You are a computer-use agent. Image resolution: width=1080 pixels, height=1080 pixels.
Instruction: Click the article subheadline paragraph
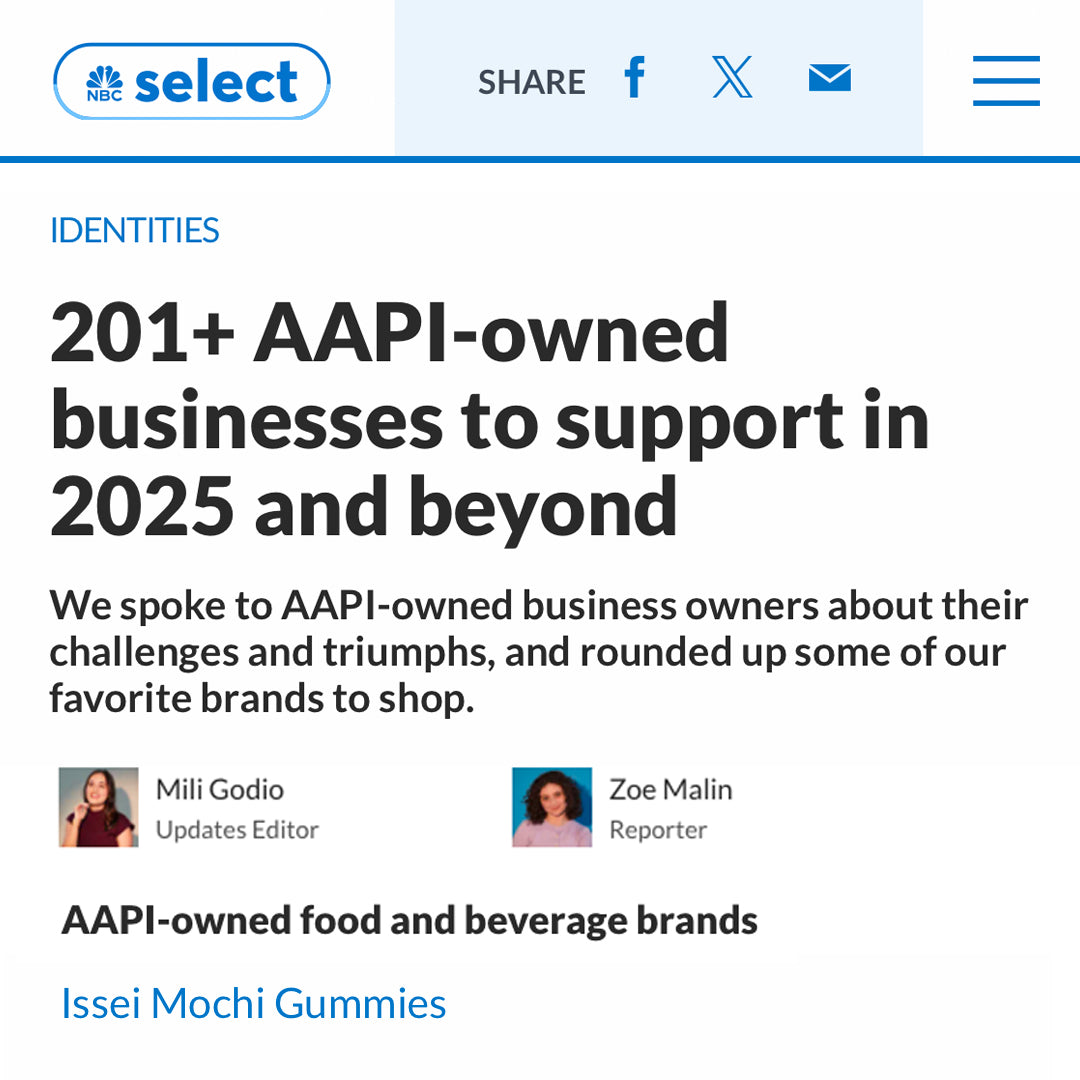[538, 652]
